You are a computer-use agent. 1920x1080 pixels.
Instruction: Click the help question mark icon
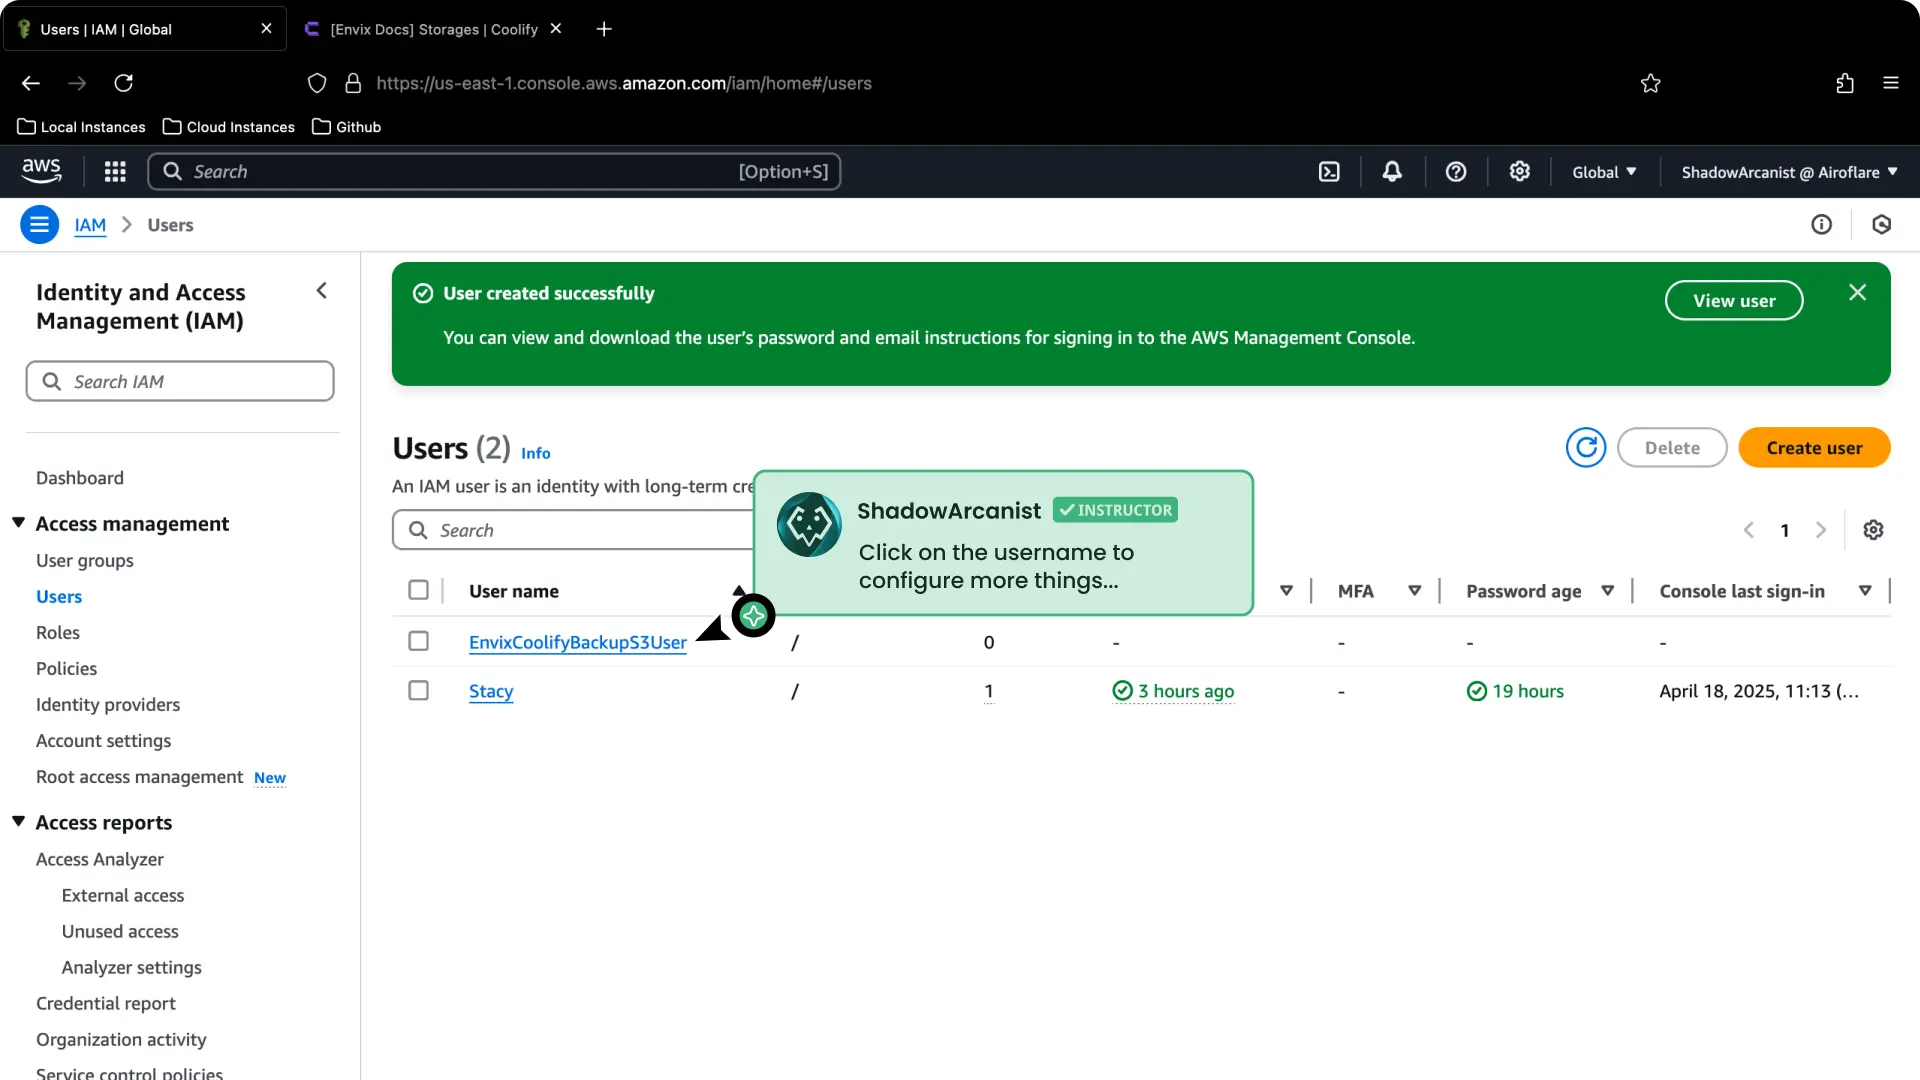pyautogui.click(x=1455, y=171)
